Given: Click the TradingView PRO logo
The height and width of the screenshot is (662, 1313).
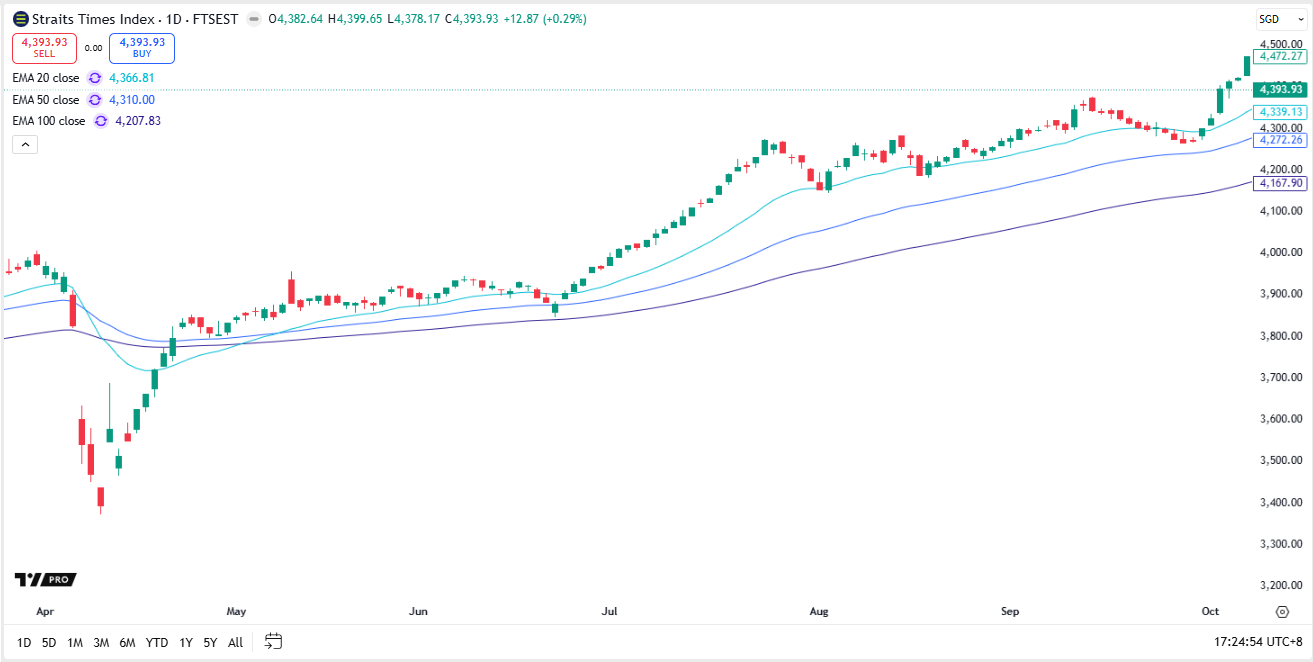Looking at the screenshot, I should coord(45,580).
